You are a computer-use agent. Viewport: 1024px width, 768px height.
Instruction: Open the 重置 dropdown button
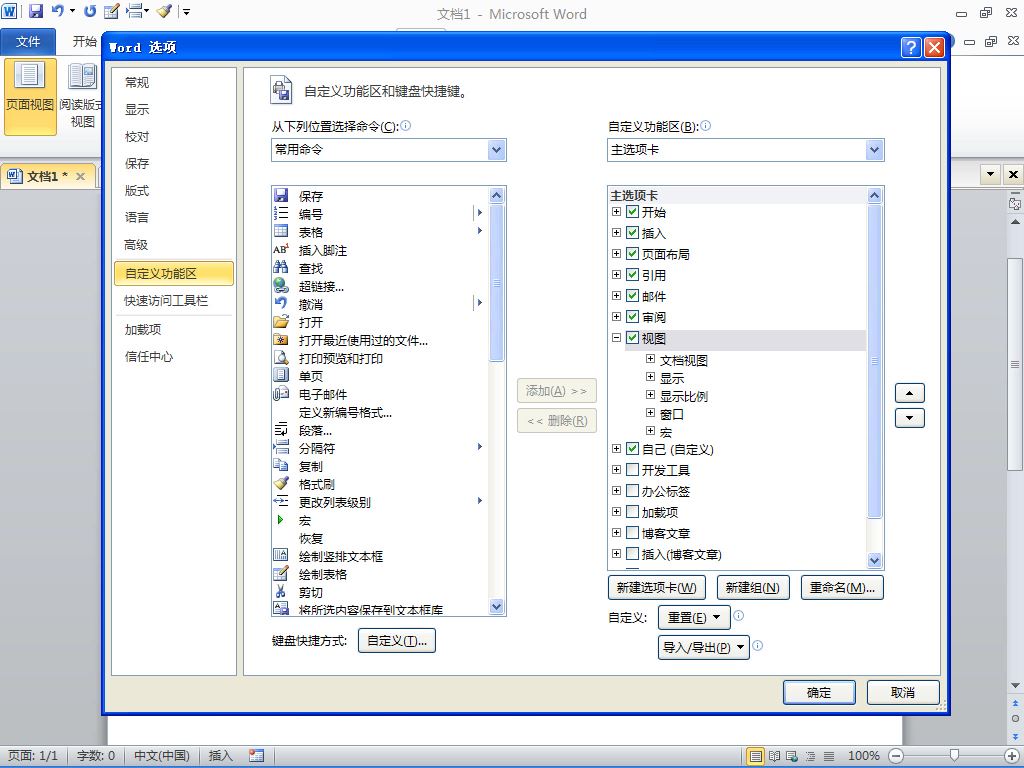tap(694, 617)
